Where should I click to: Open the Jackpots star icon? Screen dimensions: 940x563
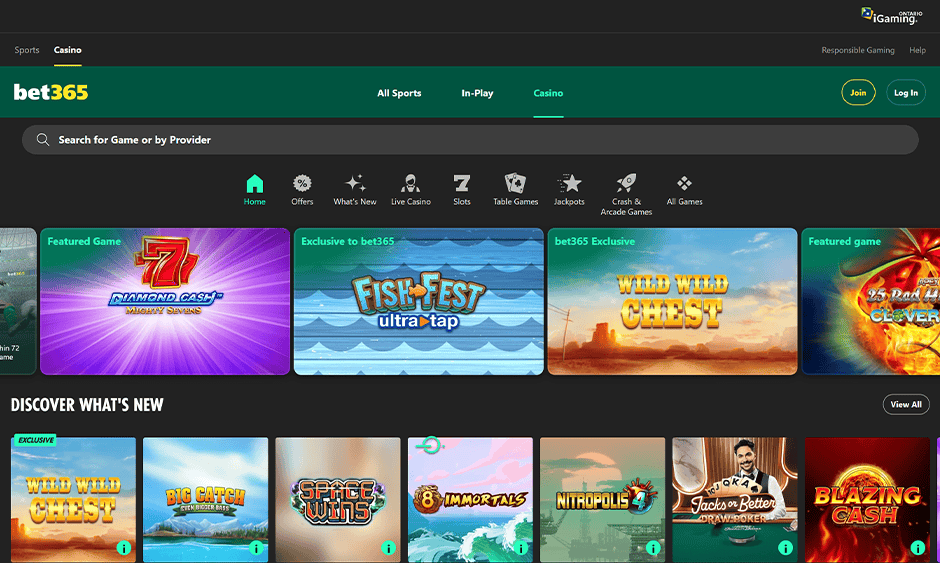coord(570,183)
